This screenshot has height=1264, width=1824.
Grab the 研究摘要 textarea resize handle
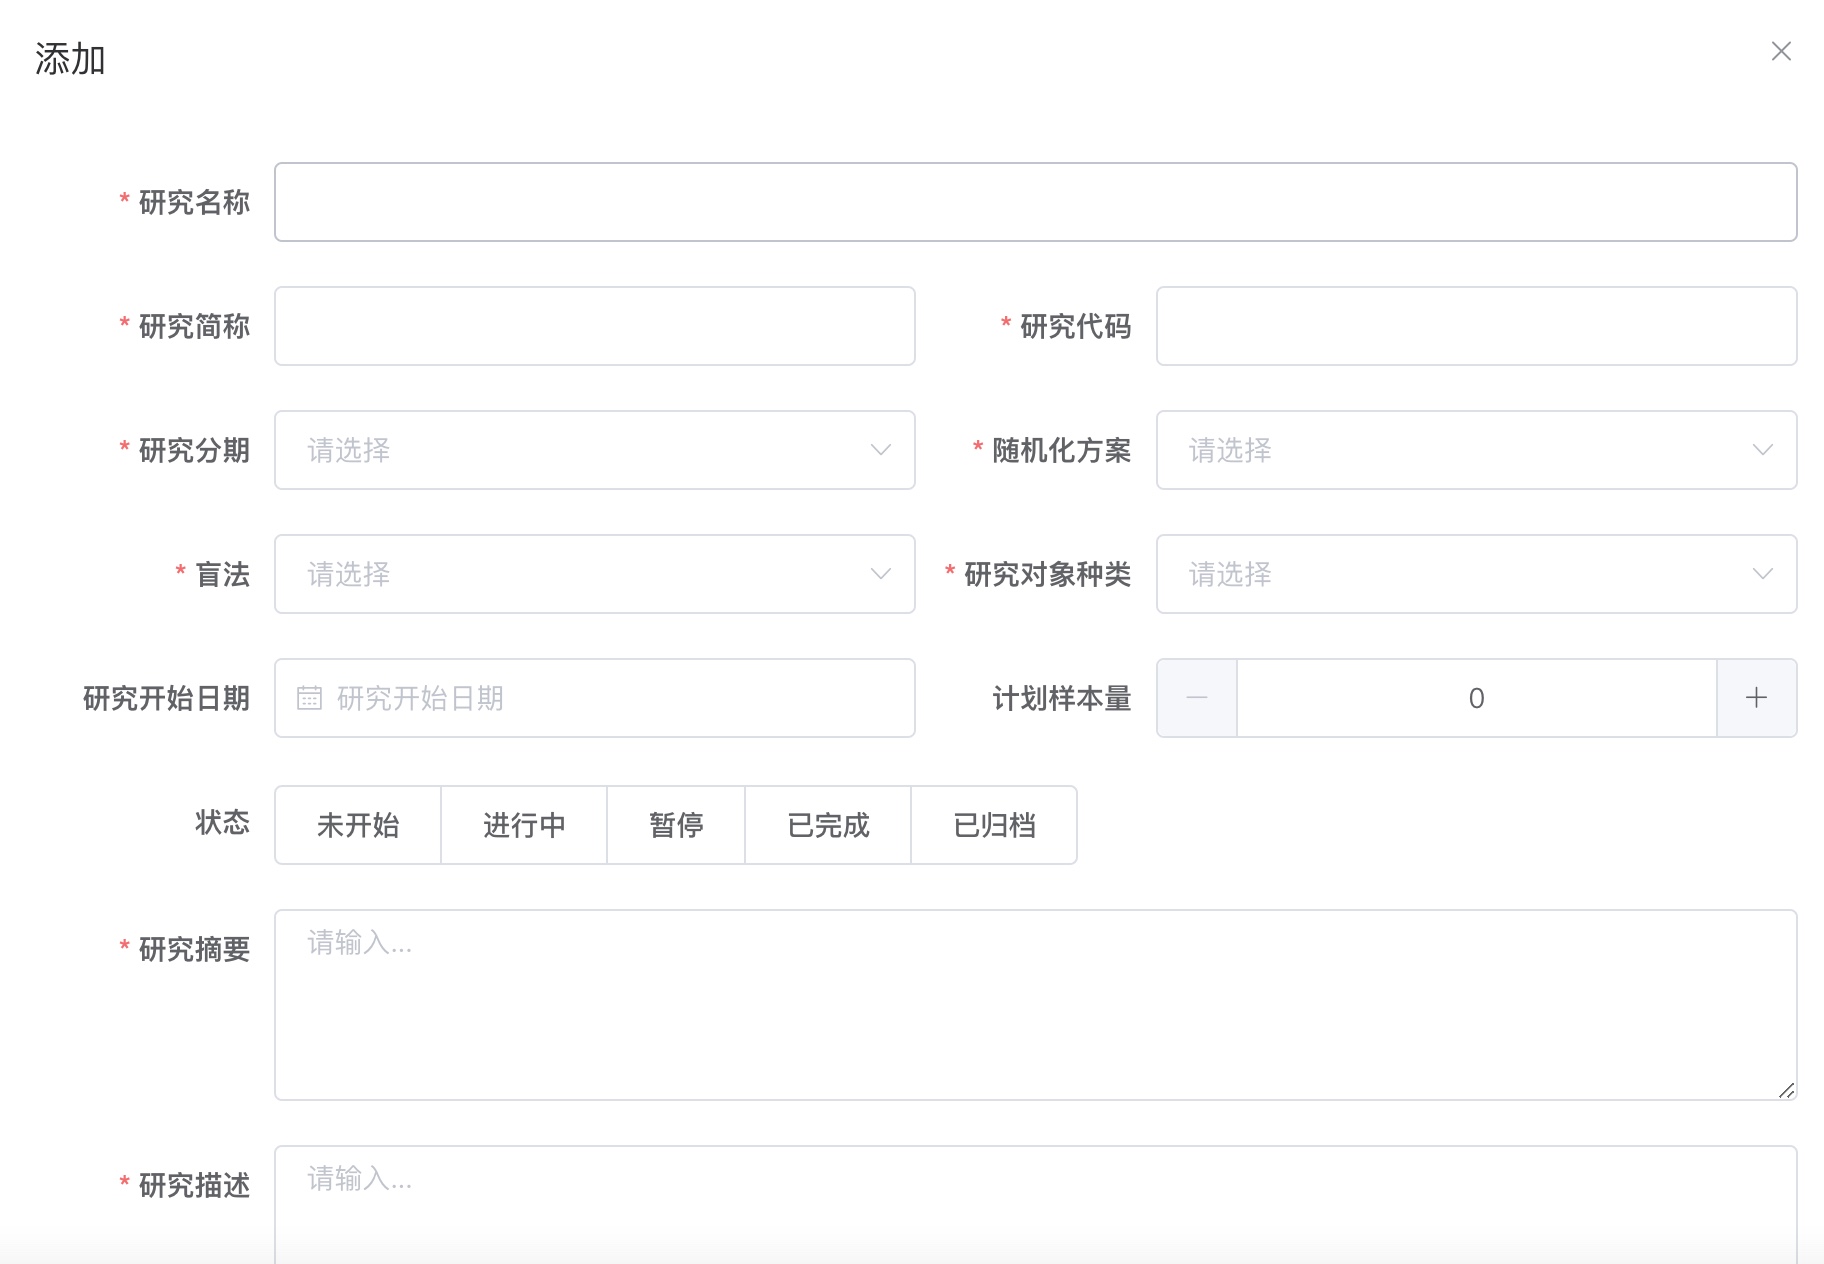coord(1787,1090)
